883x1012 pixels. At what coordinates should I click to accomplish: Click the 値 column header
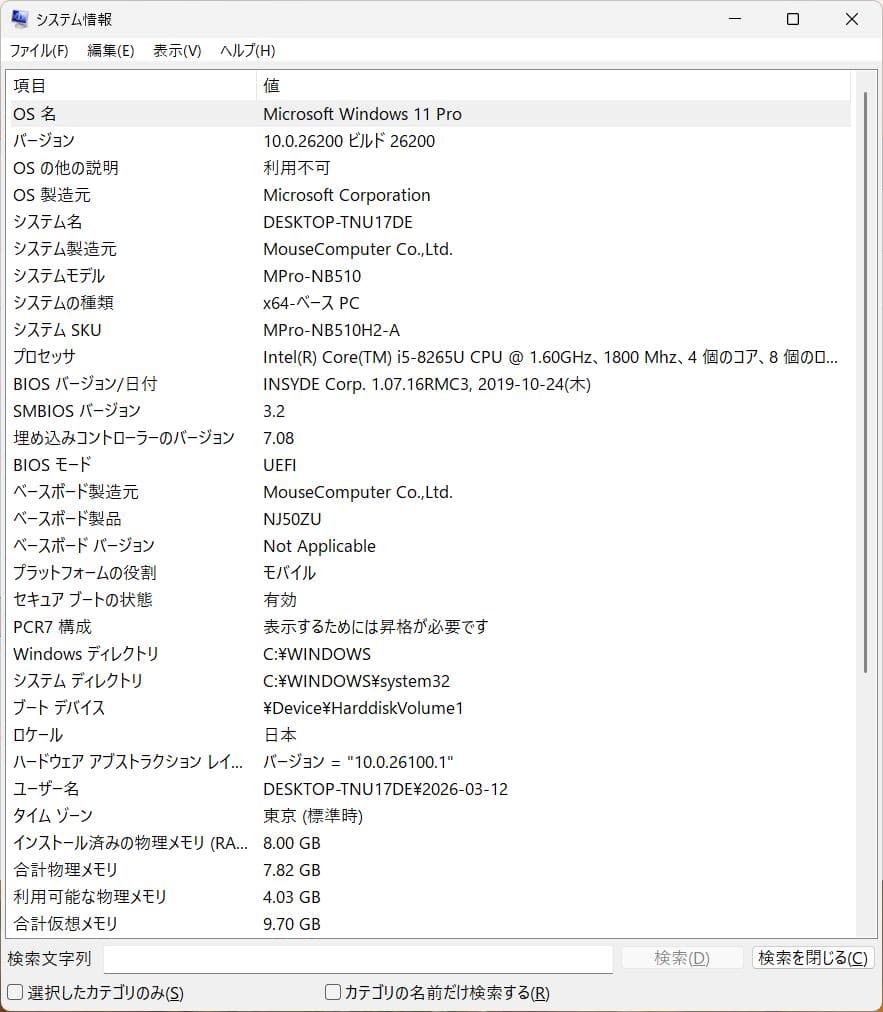click(553, 86)
